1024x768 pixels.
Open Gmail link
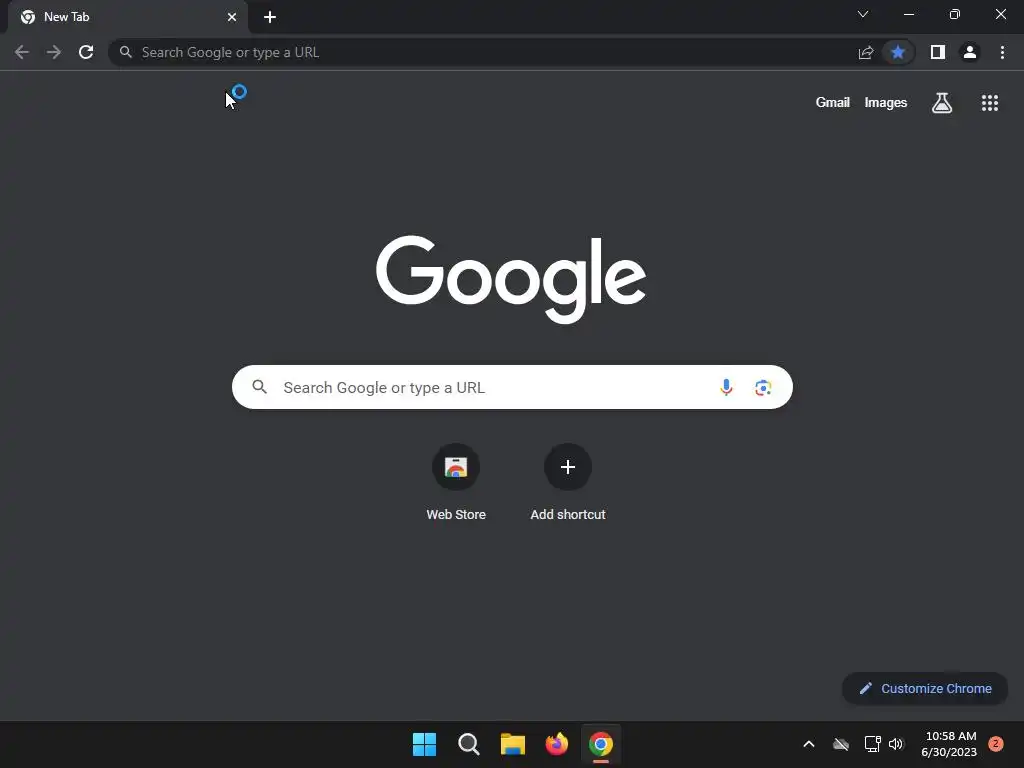coord(833,103)
